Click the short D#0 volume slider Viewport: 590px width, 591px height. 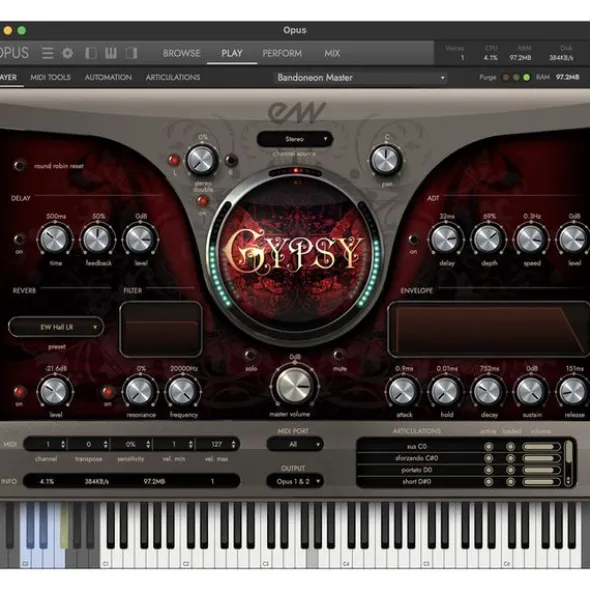pyautogui.click(x=541, y=482)
